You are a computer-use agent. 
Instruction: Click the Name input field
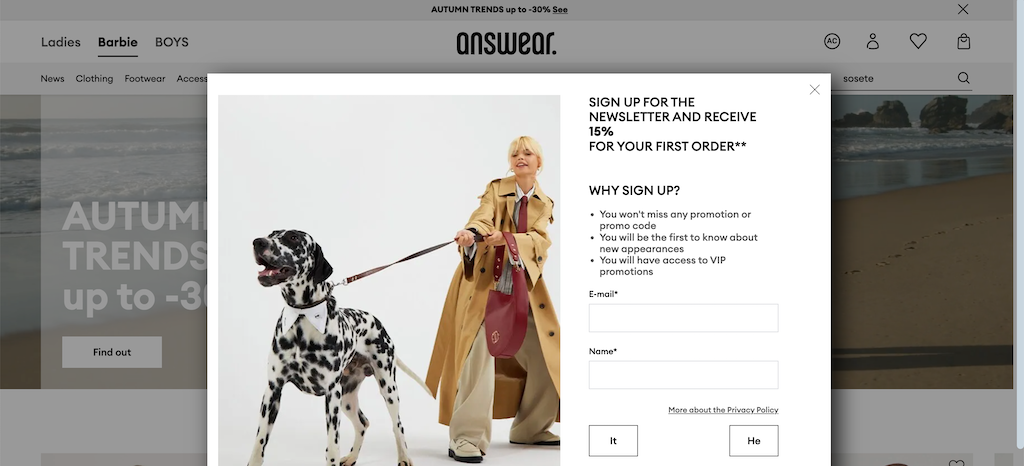683,375
